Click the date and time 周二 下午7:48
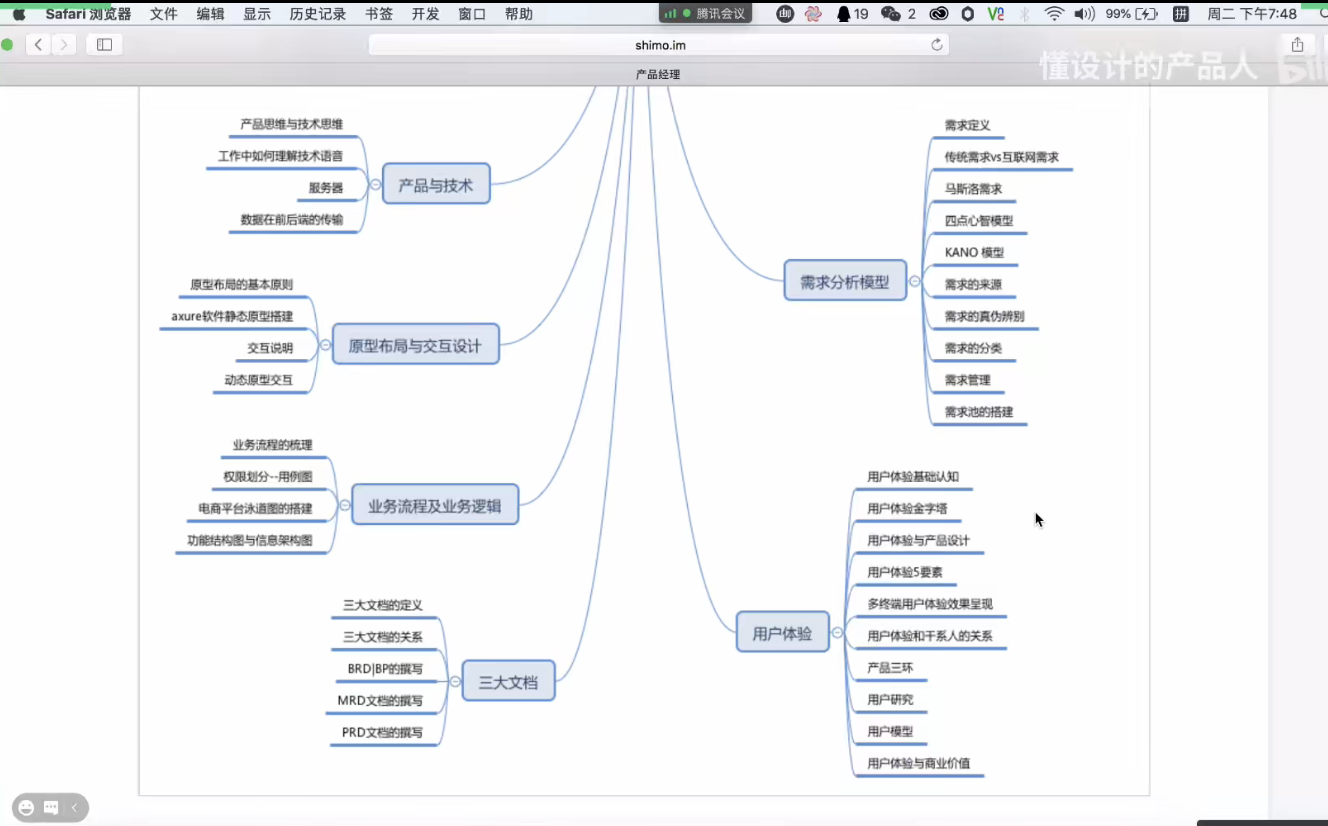This screenshot has width=1328, height=826. point(1252,14)
